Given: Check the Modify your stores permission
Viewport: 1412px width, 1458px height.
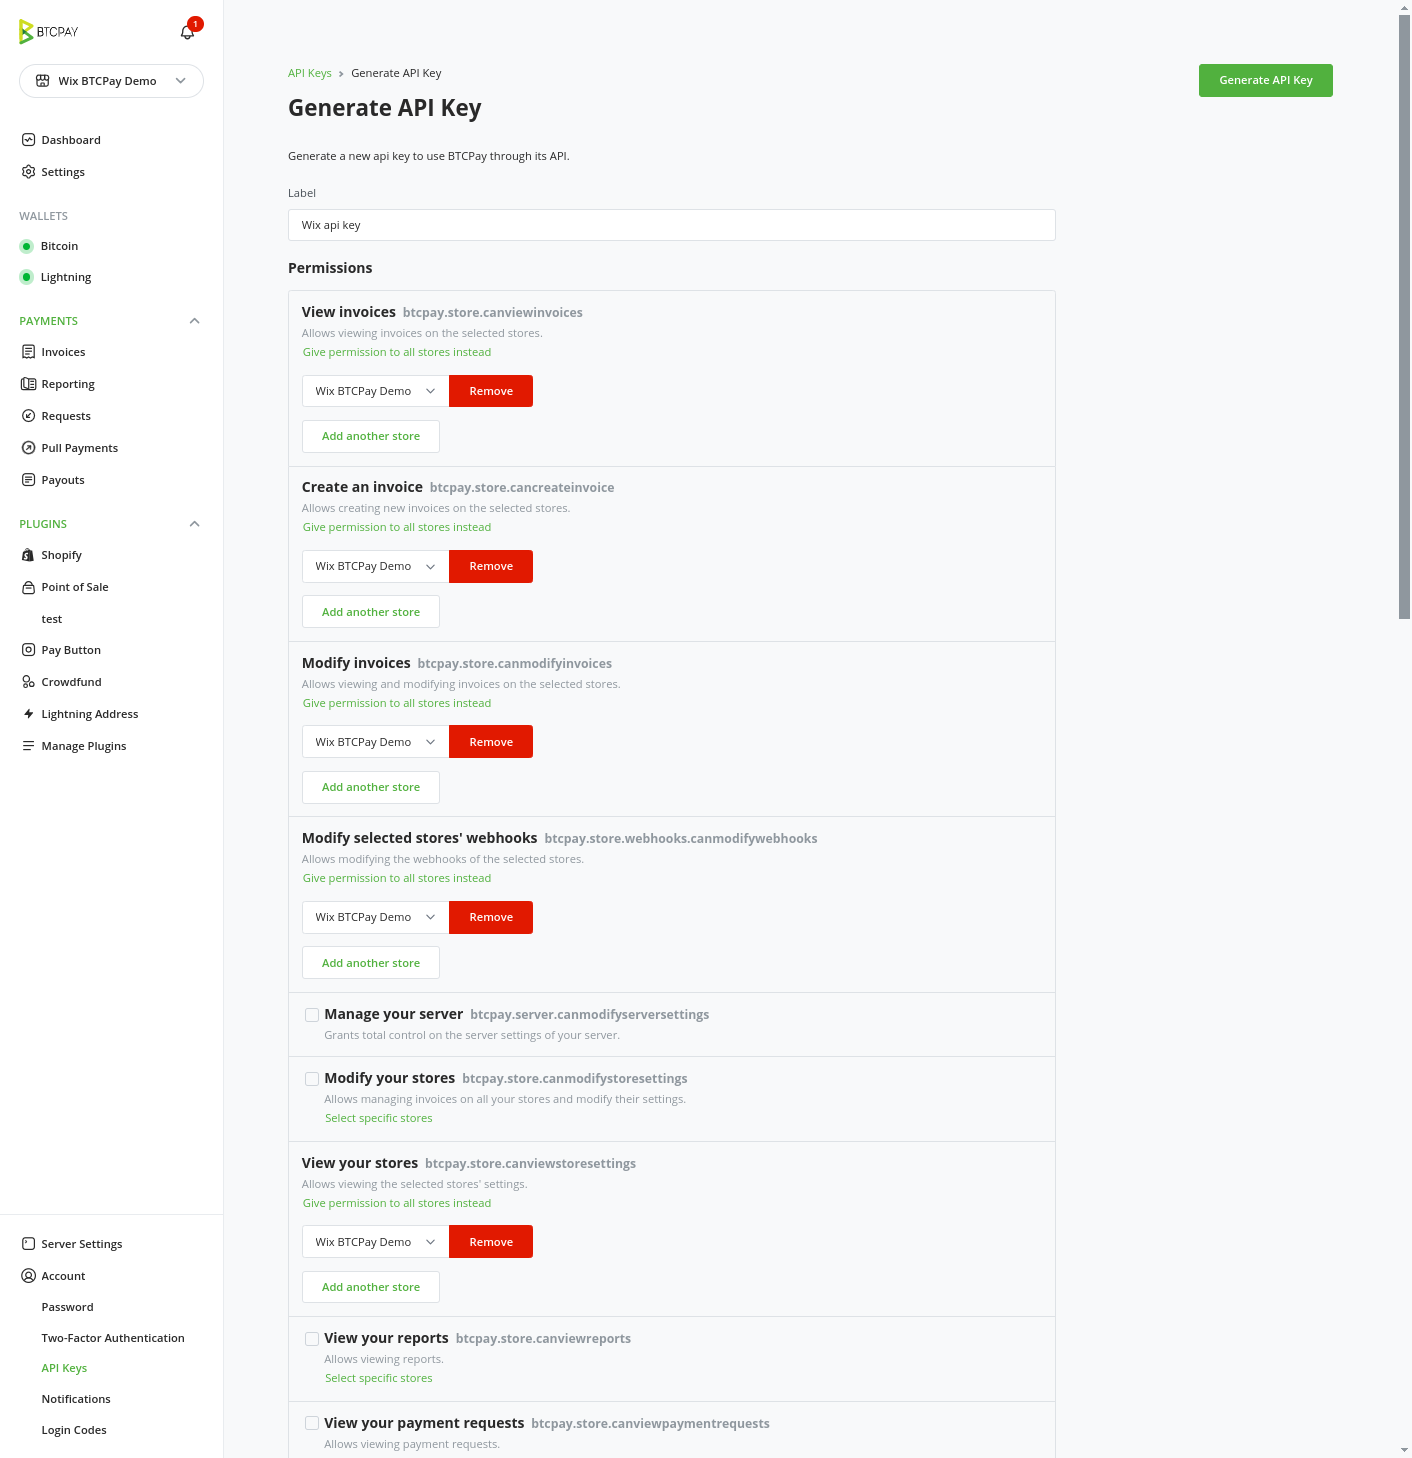Looking at the screenshot, I should (311, 1079).
